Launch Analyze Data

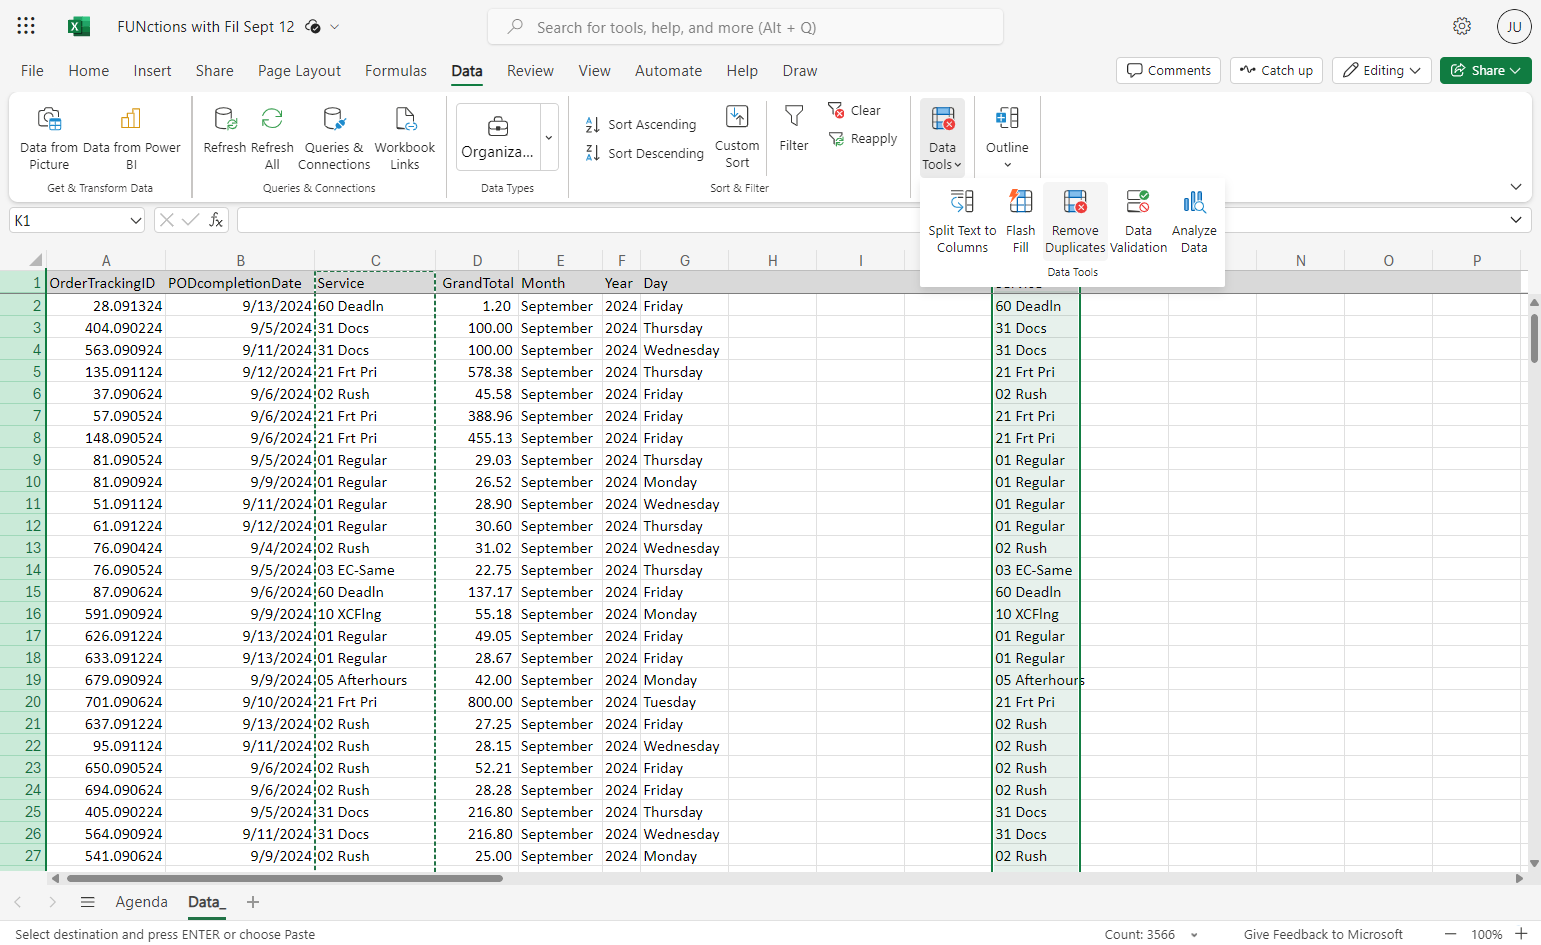coord(1194,221)
